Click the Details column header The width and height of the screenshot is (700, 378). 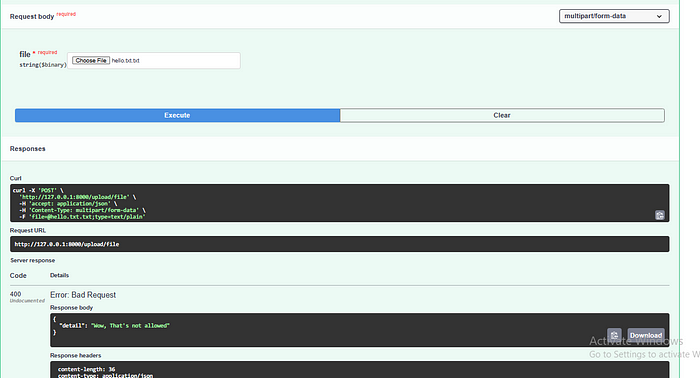[59, 275]
